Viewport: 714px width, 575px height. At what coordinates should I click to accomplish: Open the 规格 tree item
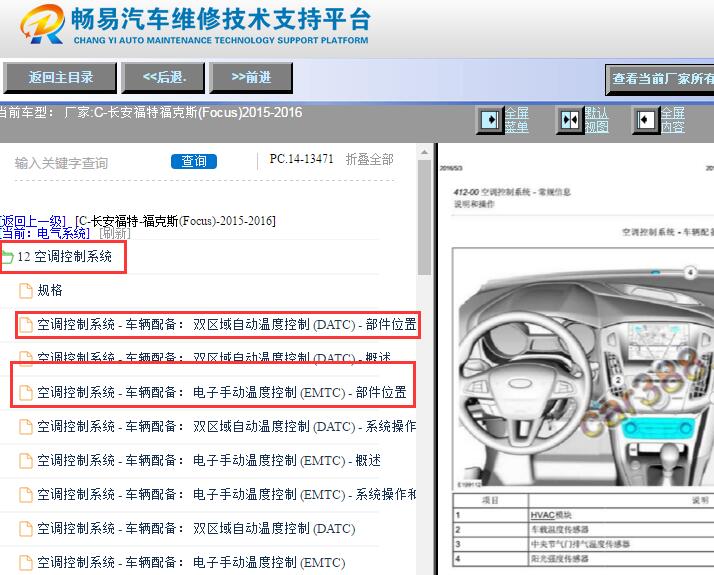pos(50,290)
